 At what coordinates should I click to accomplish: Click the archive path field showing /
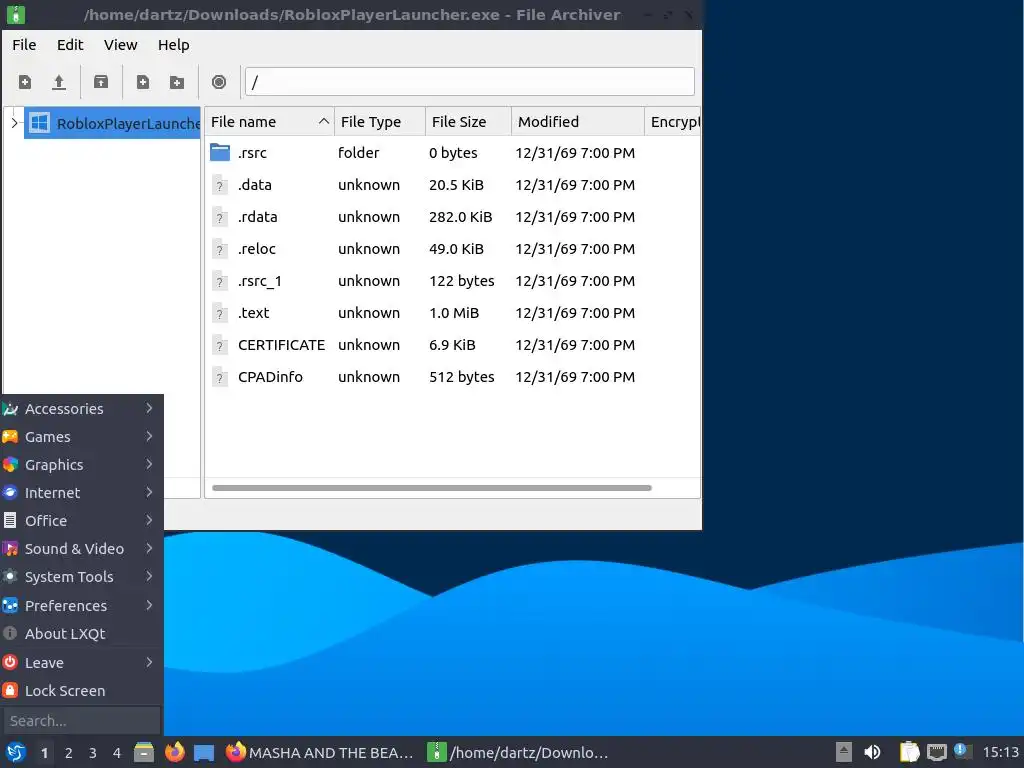click(x=470, y=82)
